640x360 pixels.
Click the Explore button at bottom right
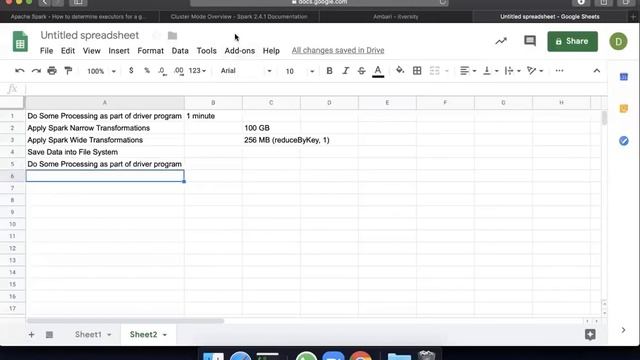(x=590, y=335)
